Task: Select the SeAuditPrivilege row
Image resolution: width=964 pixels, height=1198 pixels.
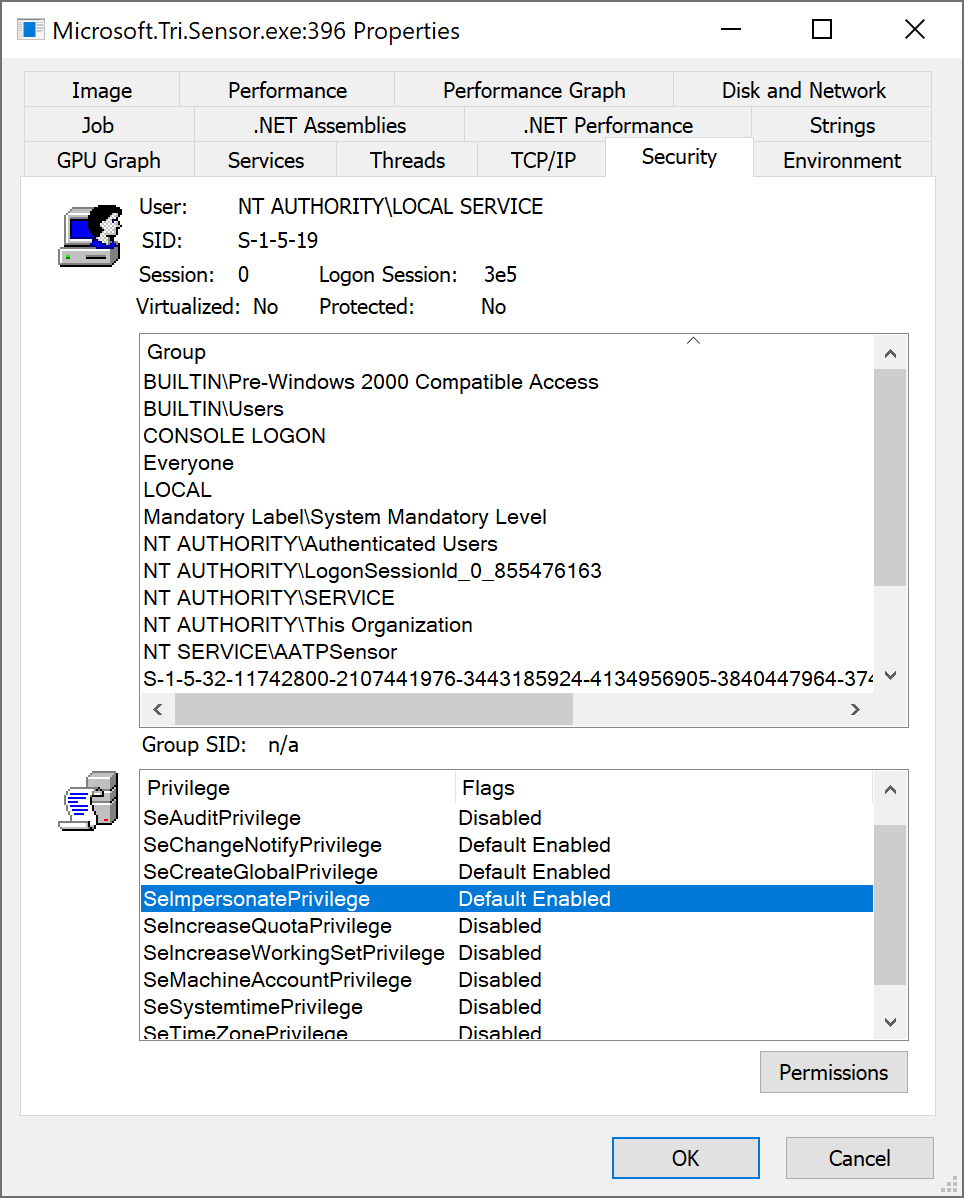Action: 222,817
